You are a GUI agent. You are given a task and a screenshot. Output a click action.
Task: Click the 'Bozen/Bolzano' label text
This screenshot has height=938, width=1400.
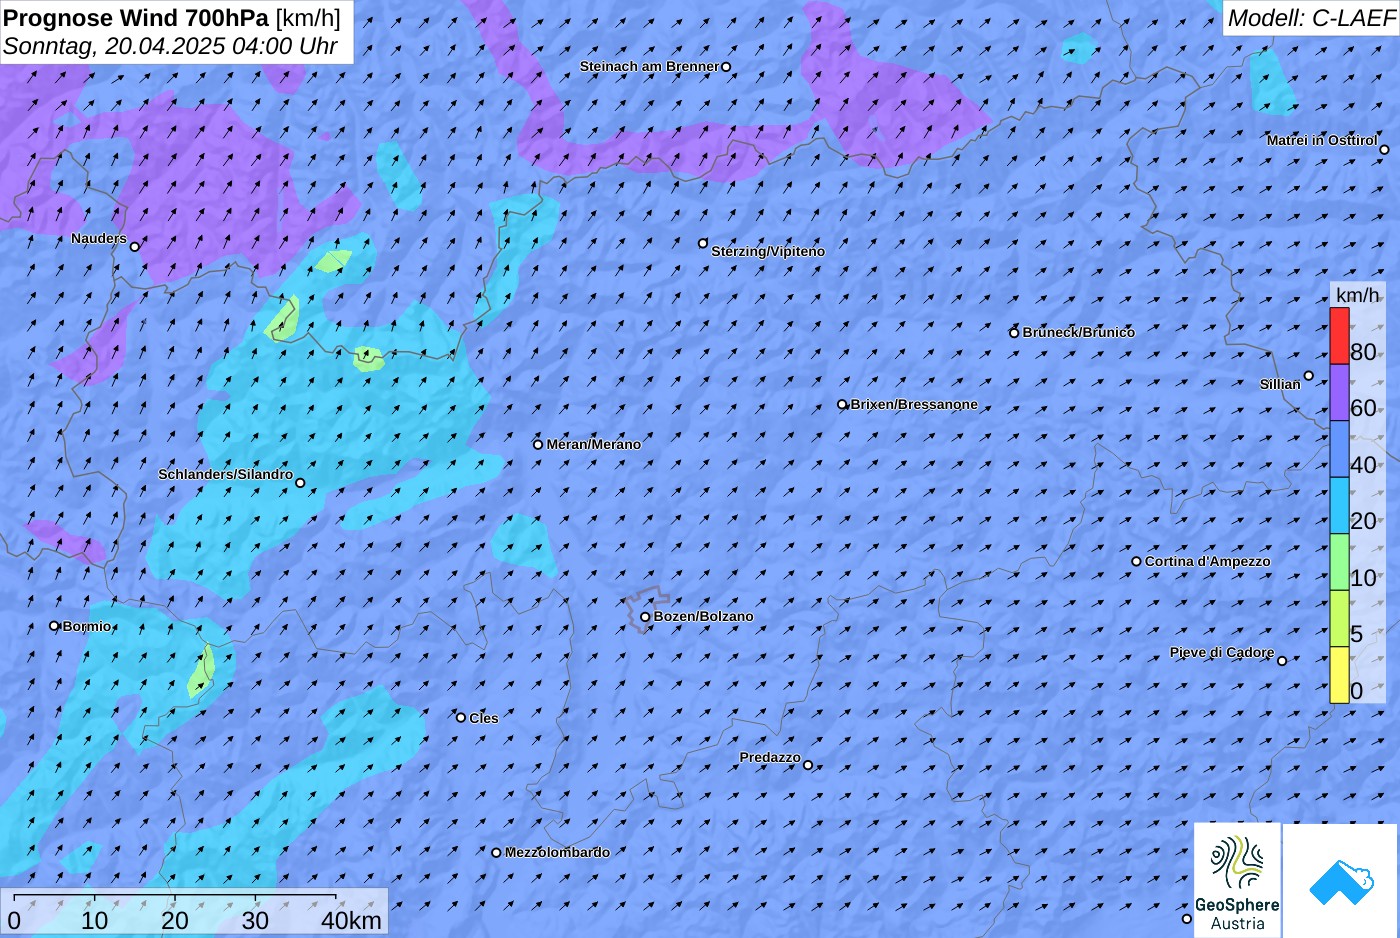704,616
